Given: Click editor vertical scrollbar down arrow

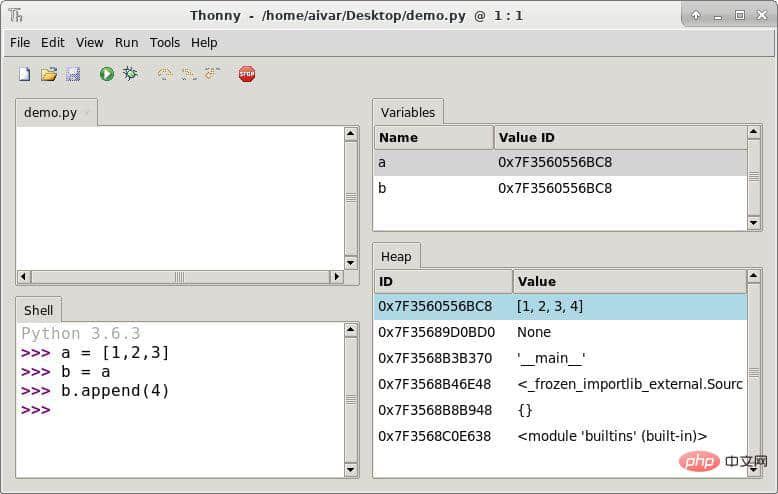Looking at the screenshot, I should 351,263.
